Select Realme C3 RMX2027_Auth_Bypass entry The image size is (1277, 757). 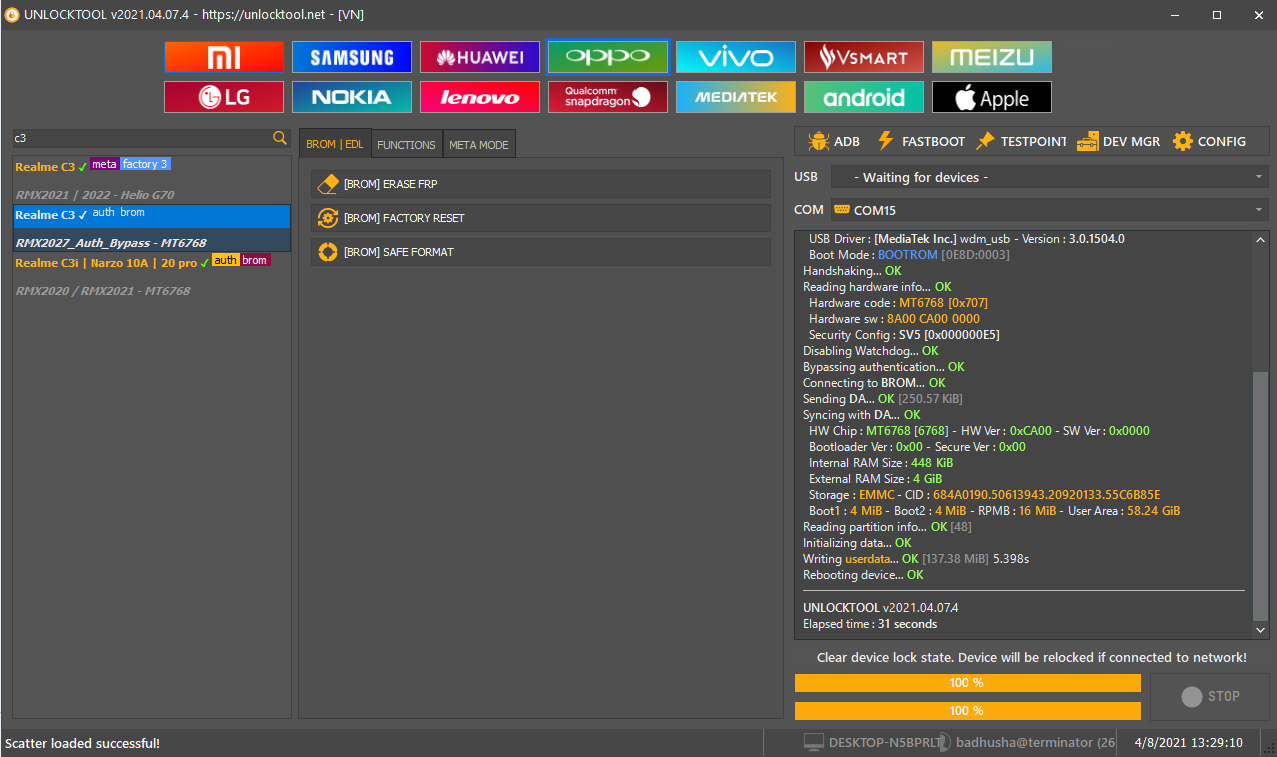pyautogui.click(x=152, y=228)
